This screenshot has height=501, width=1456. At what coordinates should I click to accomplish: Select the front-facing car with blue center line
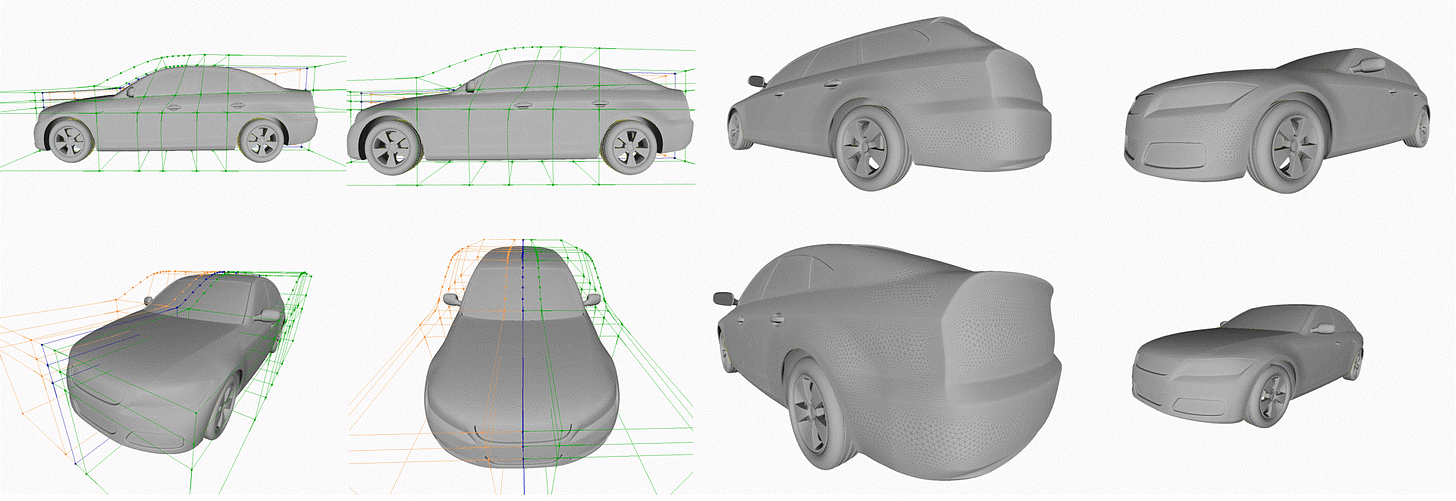(x=520, y=358)
